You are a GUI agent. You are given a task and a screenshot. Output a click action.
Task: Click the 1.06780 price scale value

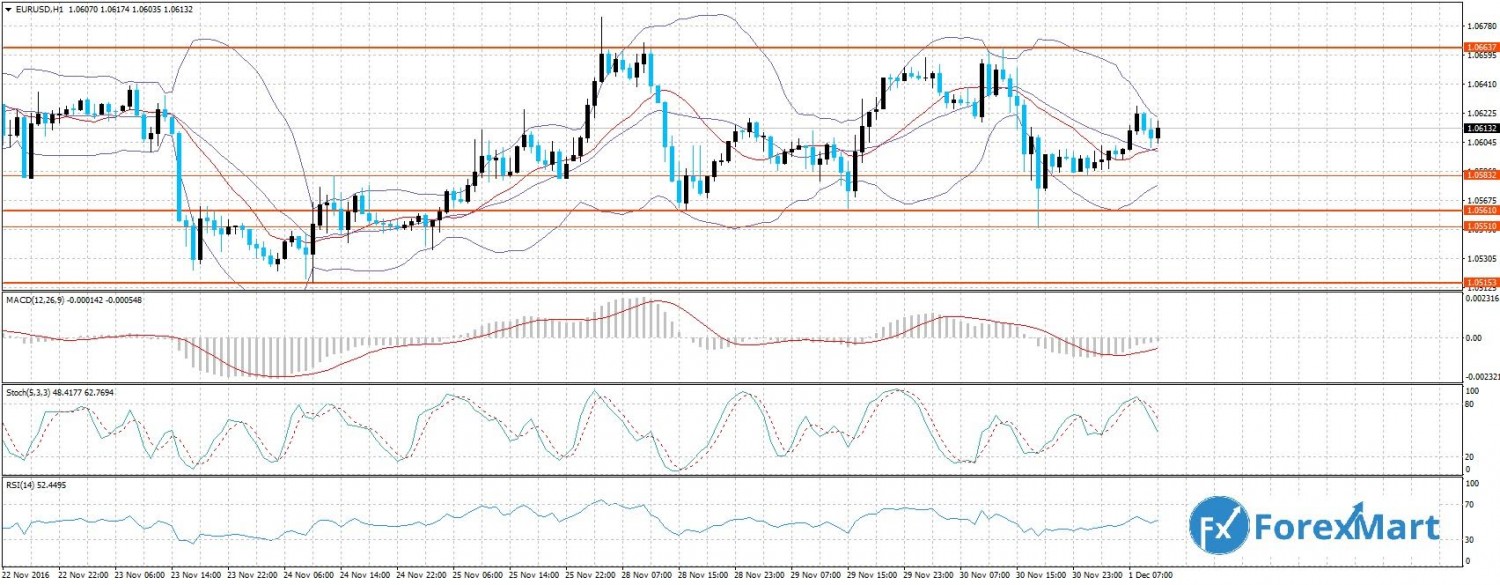pos(1480,26)
